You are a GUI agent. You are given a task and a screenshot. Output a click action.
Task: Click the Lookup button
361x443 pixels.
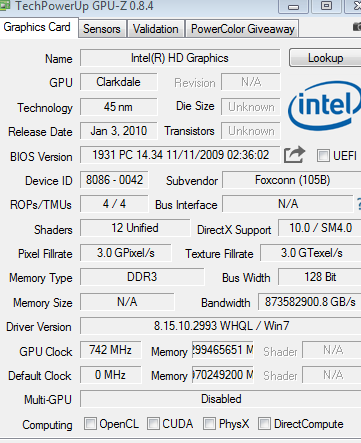325,58
